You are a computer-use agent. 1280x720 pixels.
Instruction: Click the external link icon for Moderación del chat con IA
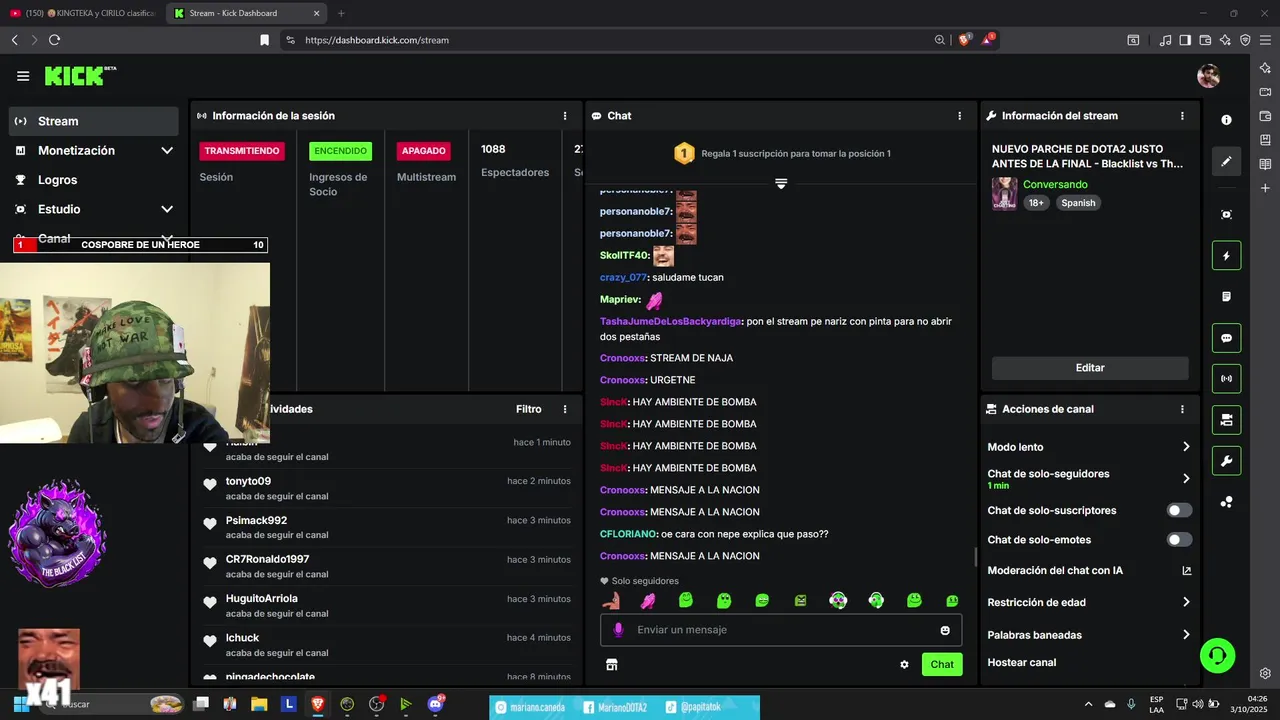tap(1187, 571)
